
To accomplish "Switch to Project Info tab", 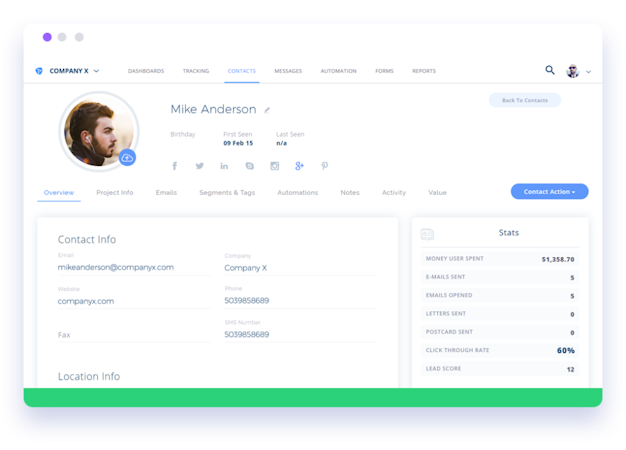I will pyautogui.click(x=115, y=192).
